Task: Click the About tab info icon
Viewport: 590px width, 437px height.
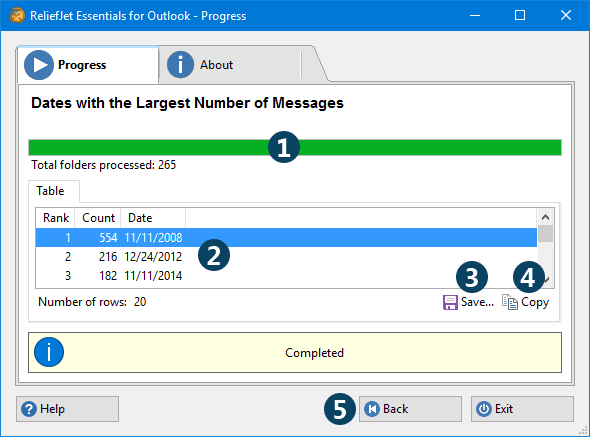Action: (x=180, y=65)
